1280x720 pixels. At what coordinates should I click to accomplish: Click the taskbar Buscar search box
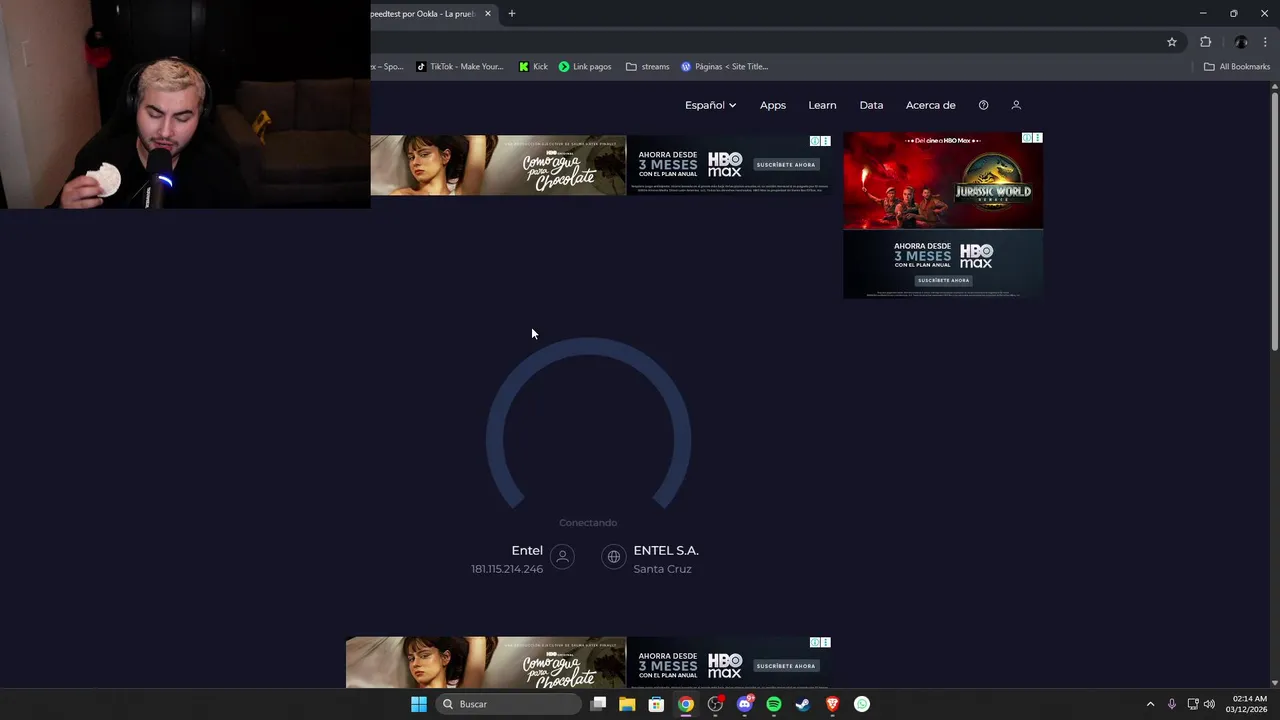[x=509, y=704]
